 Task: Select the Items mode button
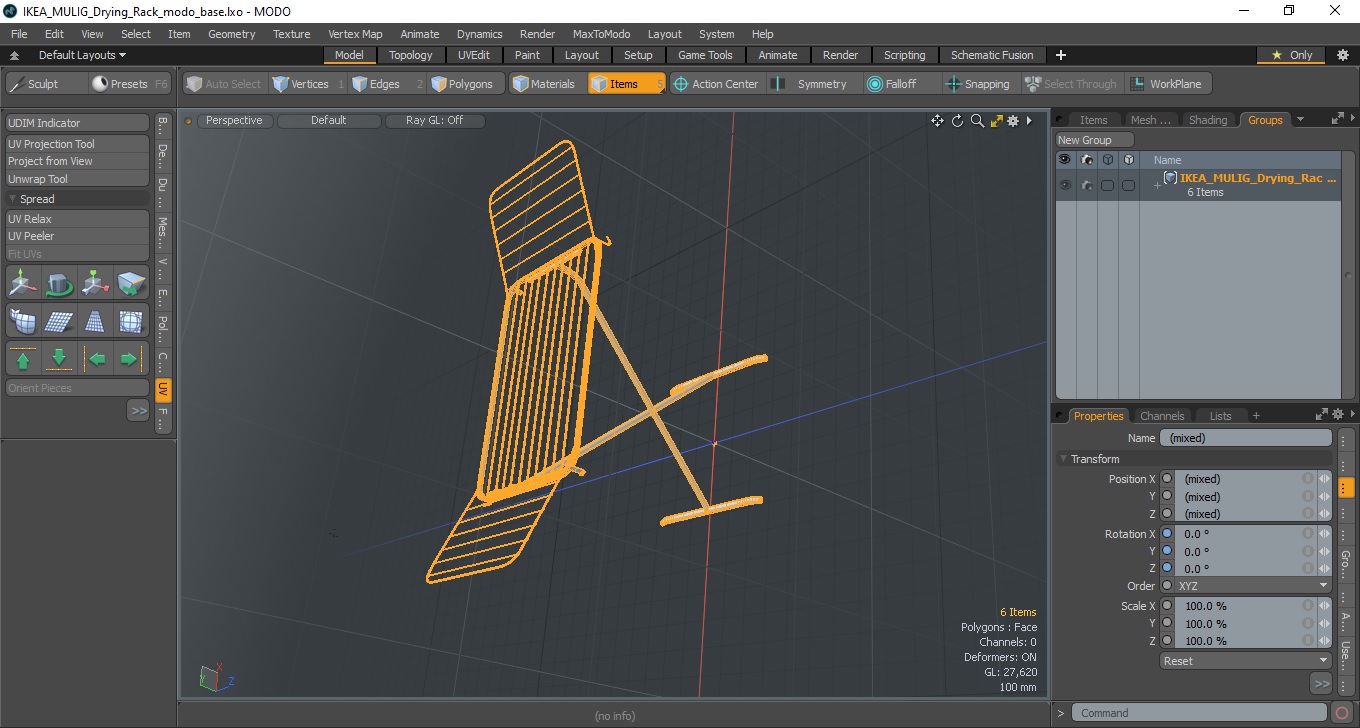click(625, 84)
